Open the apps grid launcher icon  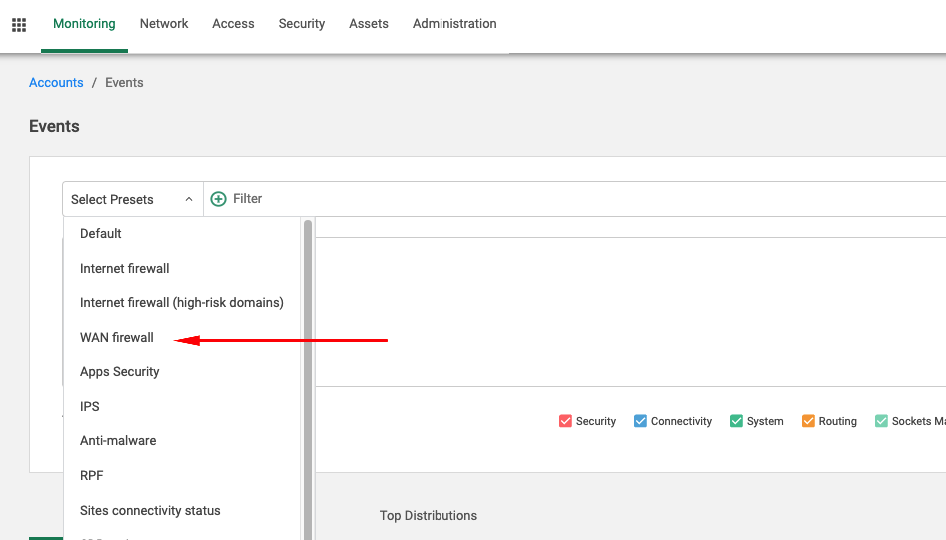[x=19, y=24]
